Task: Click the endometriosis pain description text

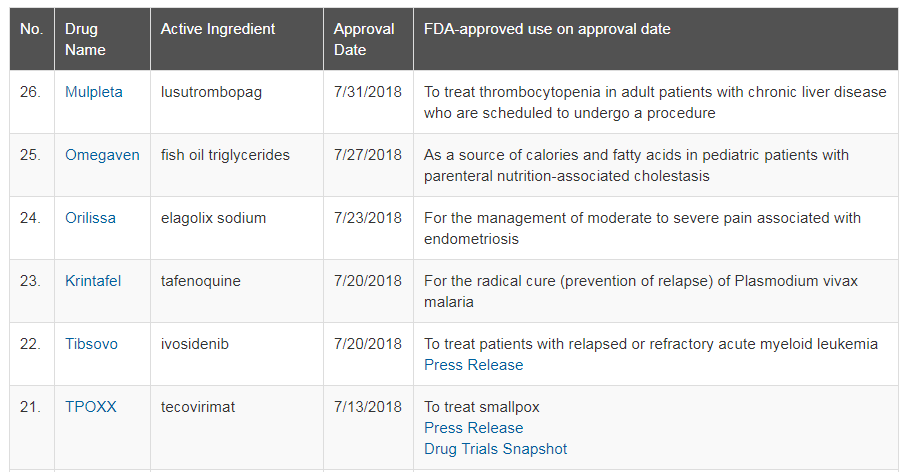Action: click(x=642, y=228)
